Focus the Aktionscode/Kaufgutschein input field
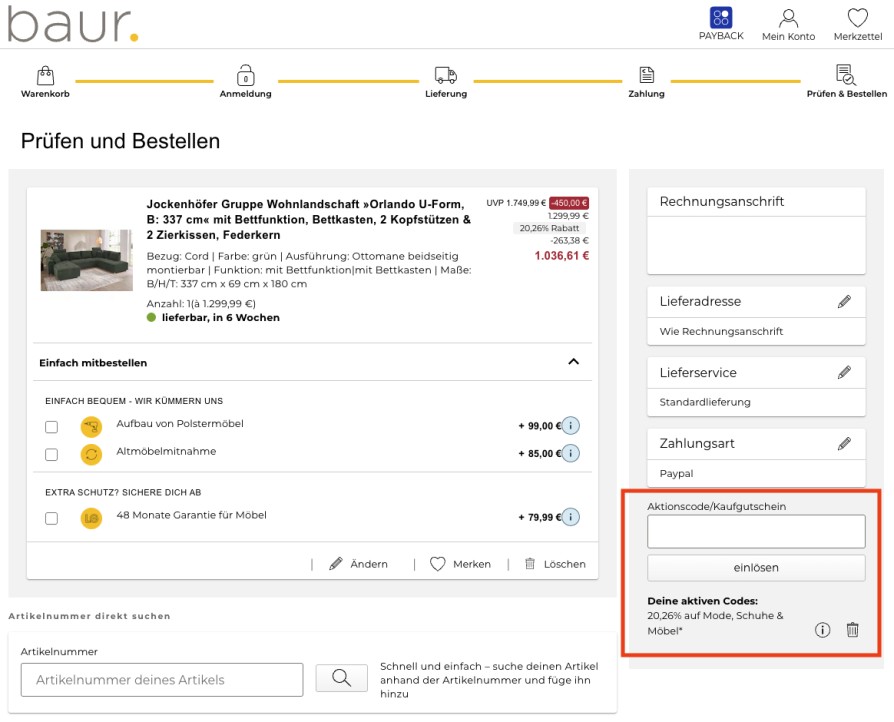 pyautogui.click(x=756, y=532)
